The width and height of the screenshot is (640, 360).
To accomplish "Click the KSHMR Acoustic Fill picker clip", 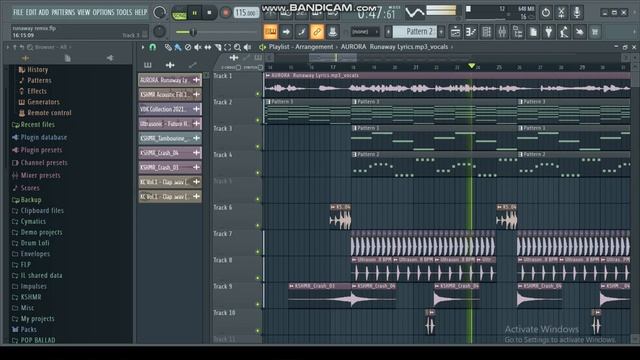I will (x=170, y=94).
